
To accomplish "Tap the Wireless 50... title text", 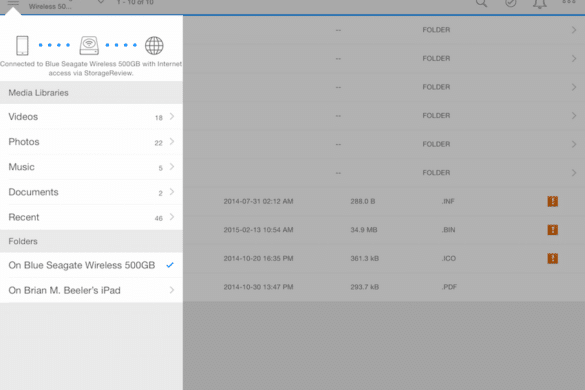I will (x=50, y=6).
